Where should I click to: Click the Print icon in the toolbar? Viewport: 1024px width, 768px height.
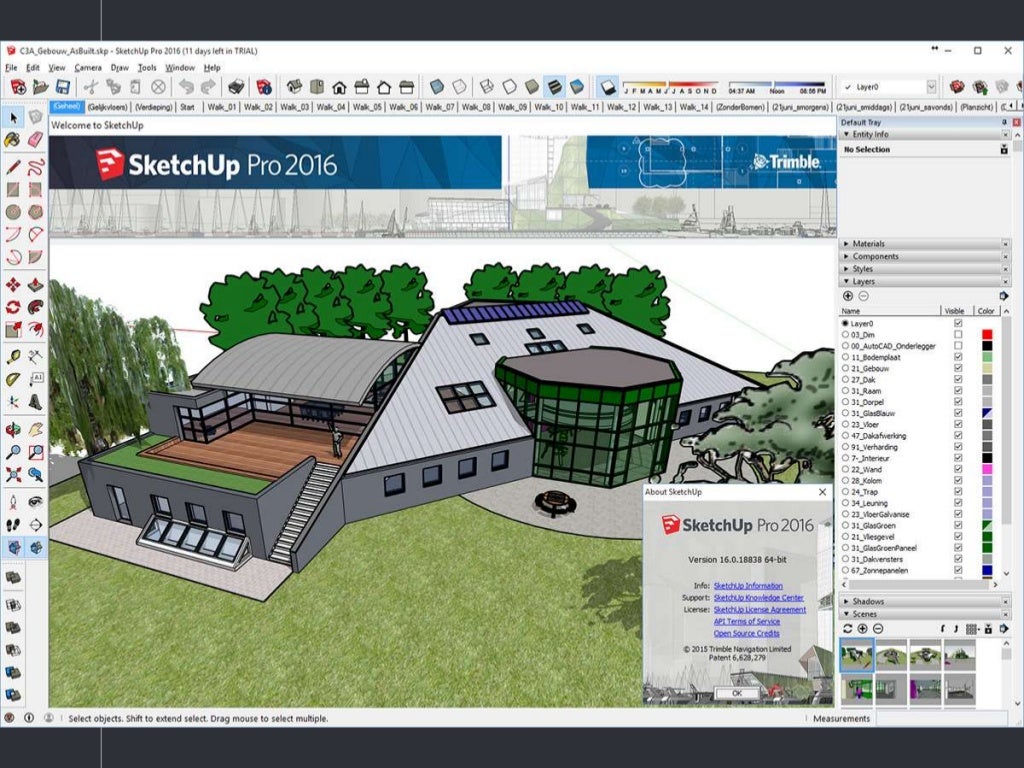click(x=236, y=87)
